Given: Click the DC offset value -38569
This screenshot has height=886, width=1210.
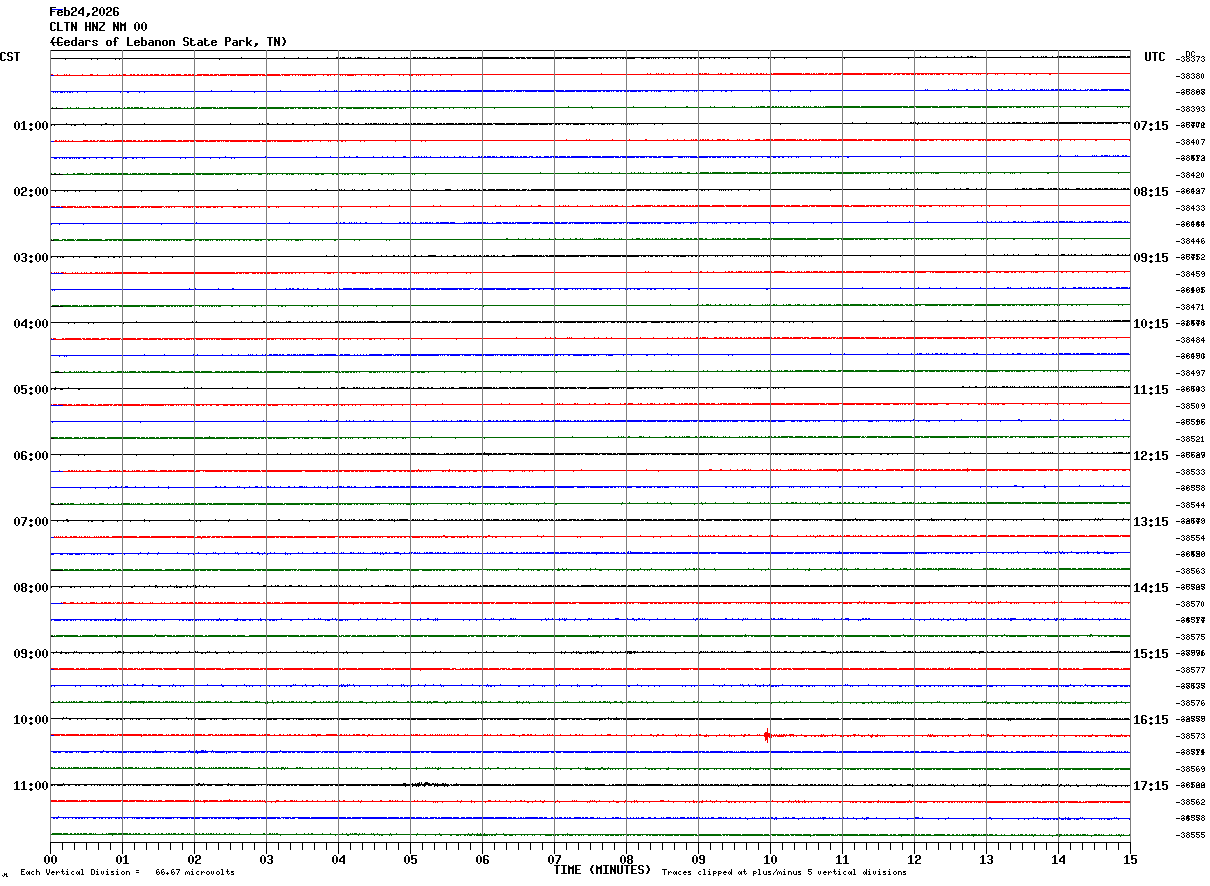Looking at the screenshot, I should (1190, 769).
